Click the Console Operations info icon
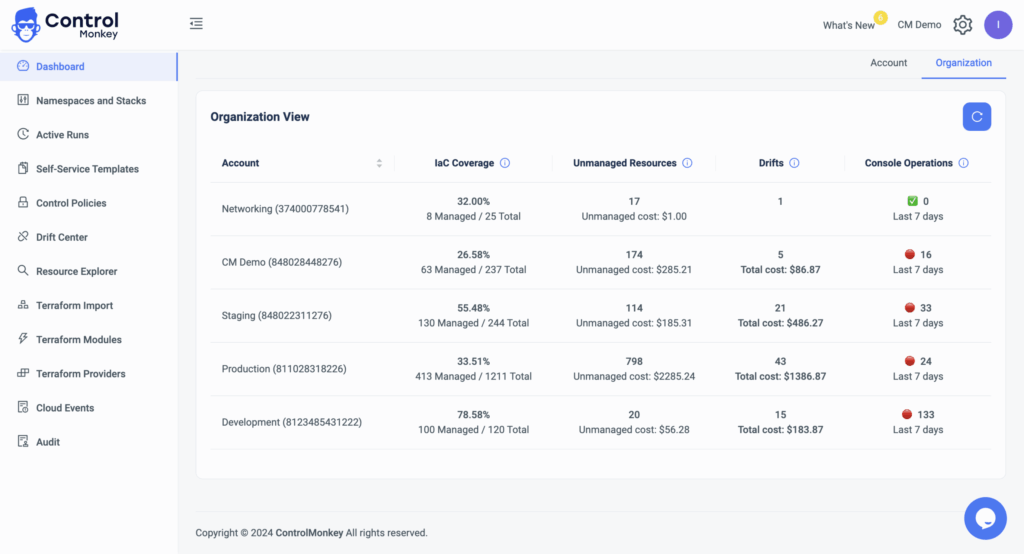1024x554 pixels. (963, 163)
